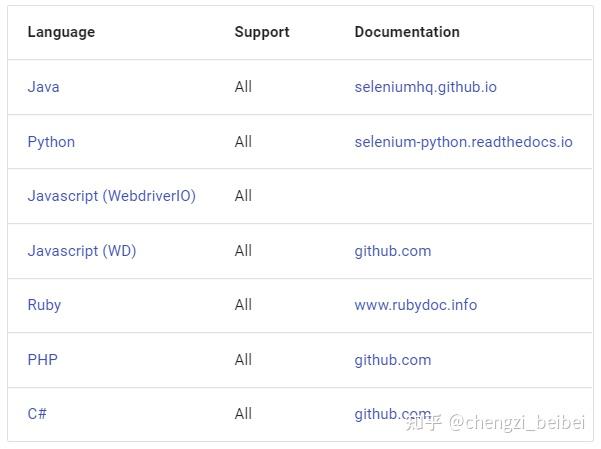Open github.com docs in the PHP row
This screenshot has width=601, height=449.
click(392, 360)
